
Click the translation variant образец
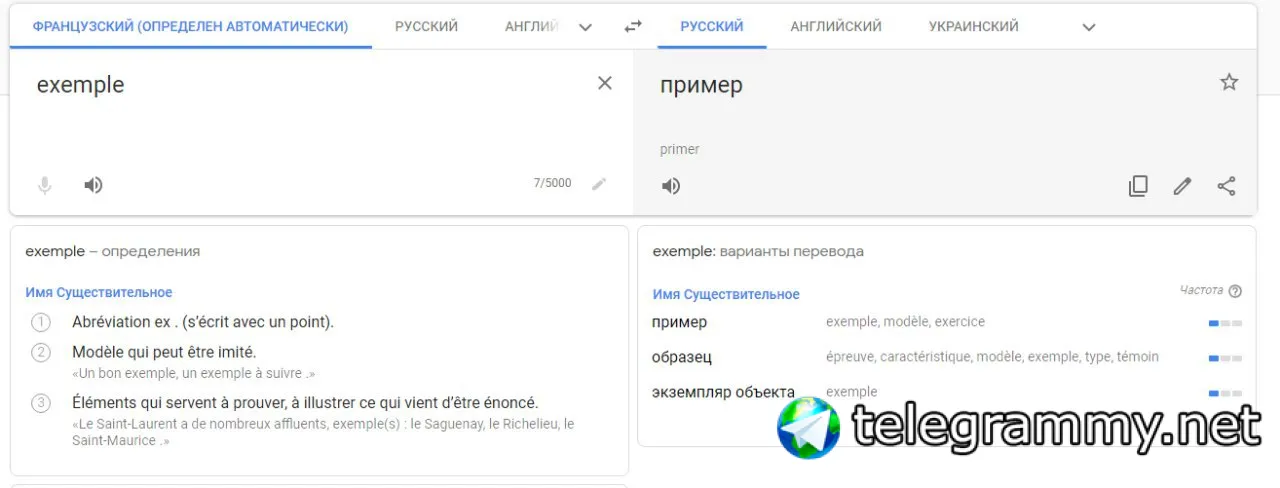click(x=682, y=357)
